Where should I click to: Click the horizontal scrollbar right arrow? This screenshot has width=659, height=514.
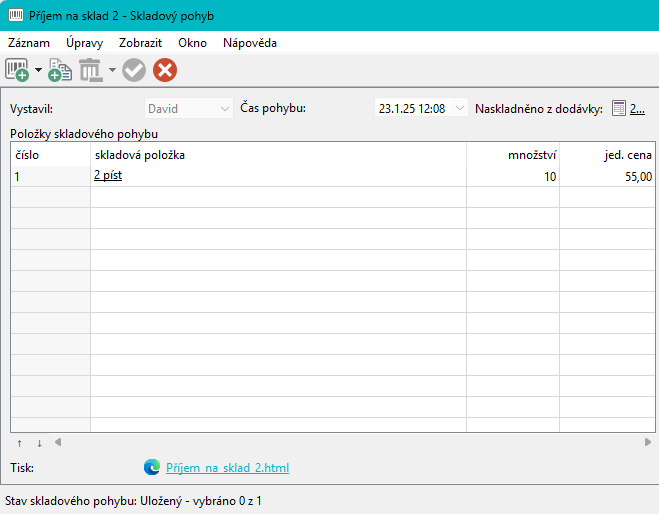[x=648, y=442]
